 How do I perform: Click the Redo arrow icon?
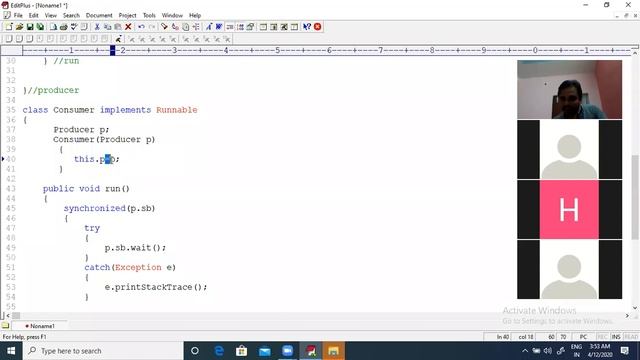pyautogui.click(x=152, y=27)
